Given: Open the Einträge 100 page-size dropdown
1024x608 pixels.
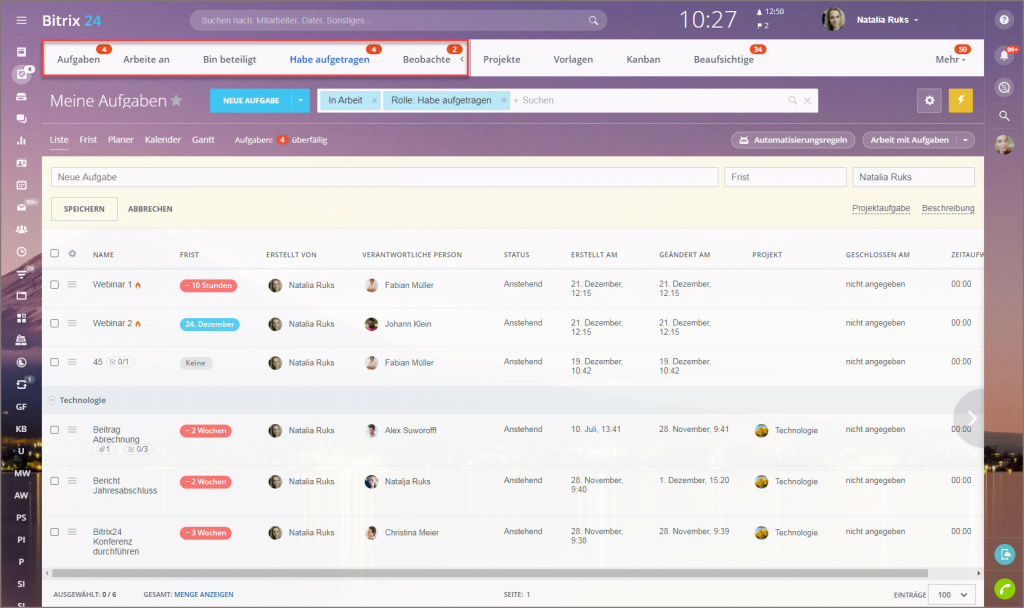Looking at the screenshot, I should [952, 595].
